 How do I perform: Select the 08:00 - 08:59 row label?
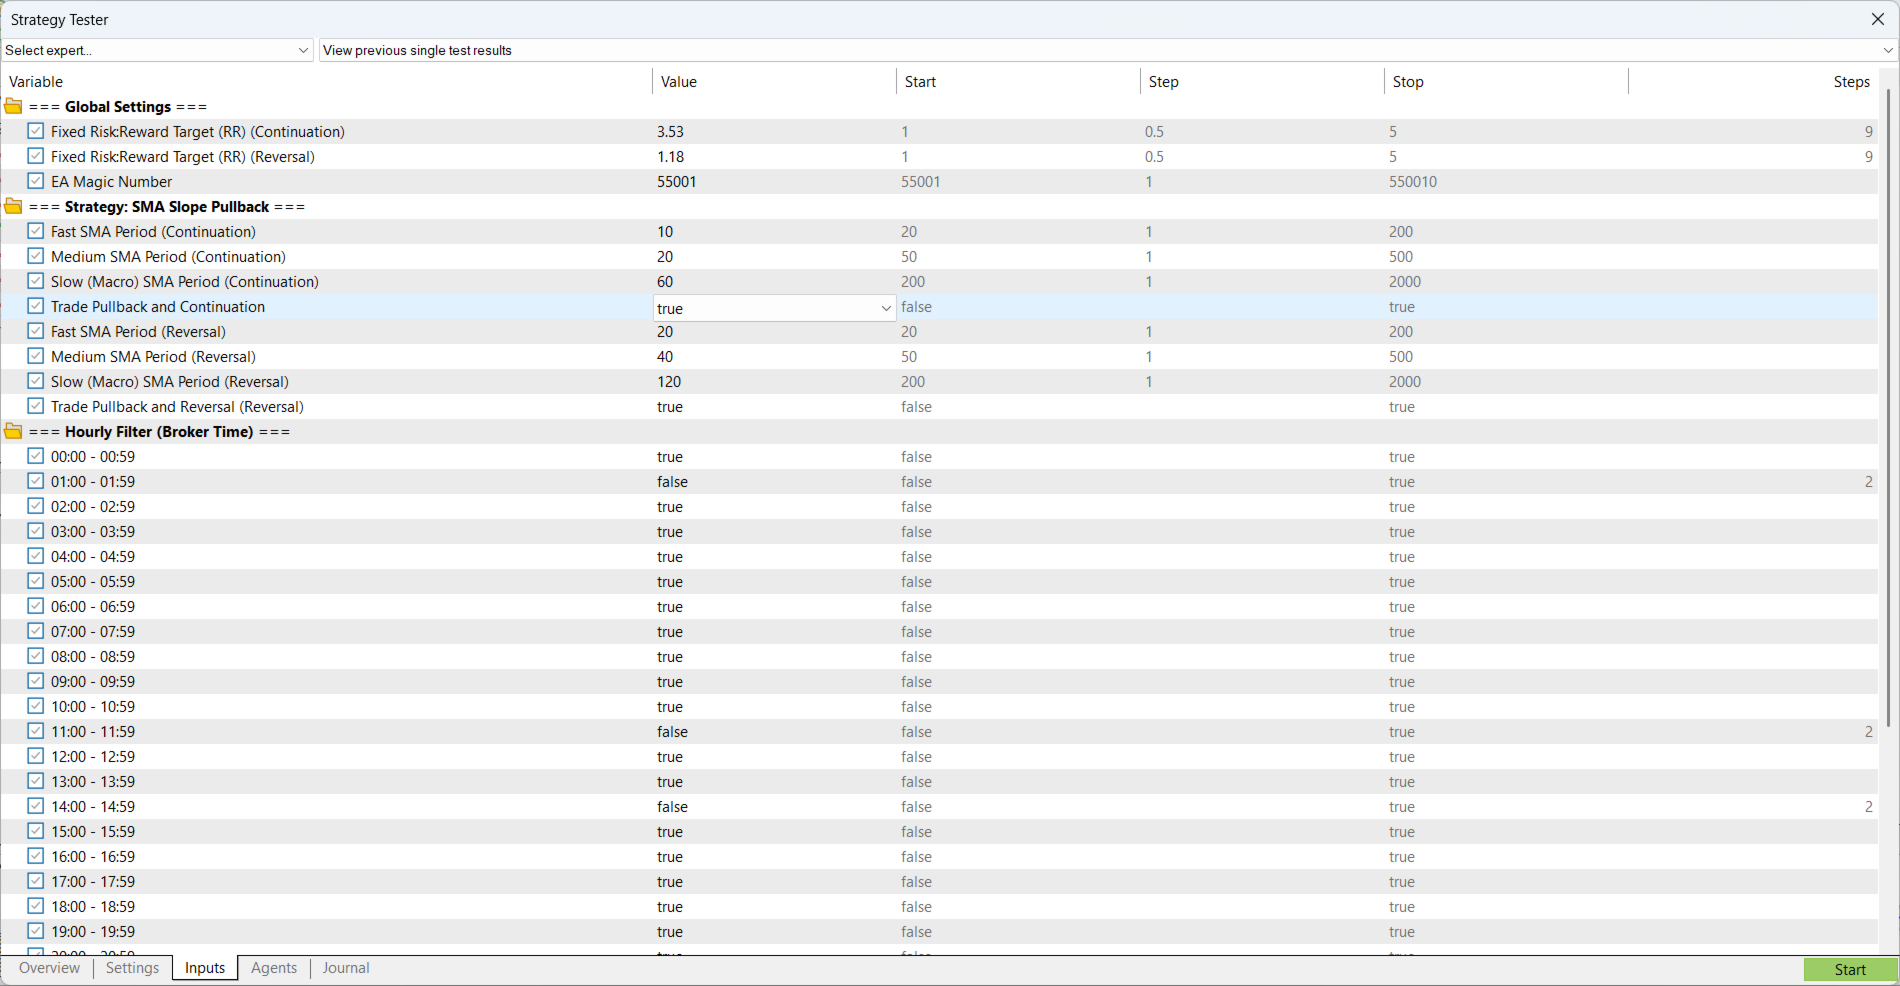point(93,657)
